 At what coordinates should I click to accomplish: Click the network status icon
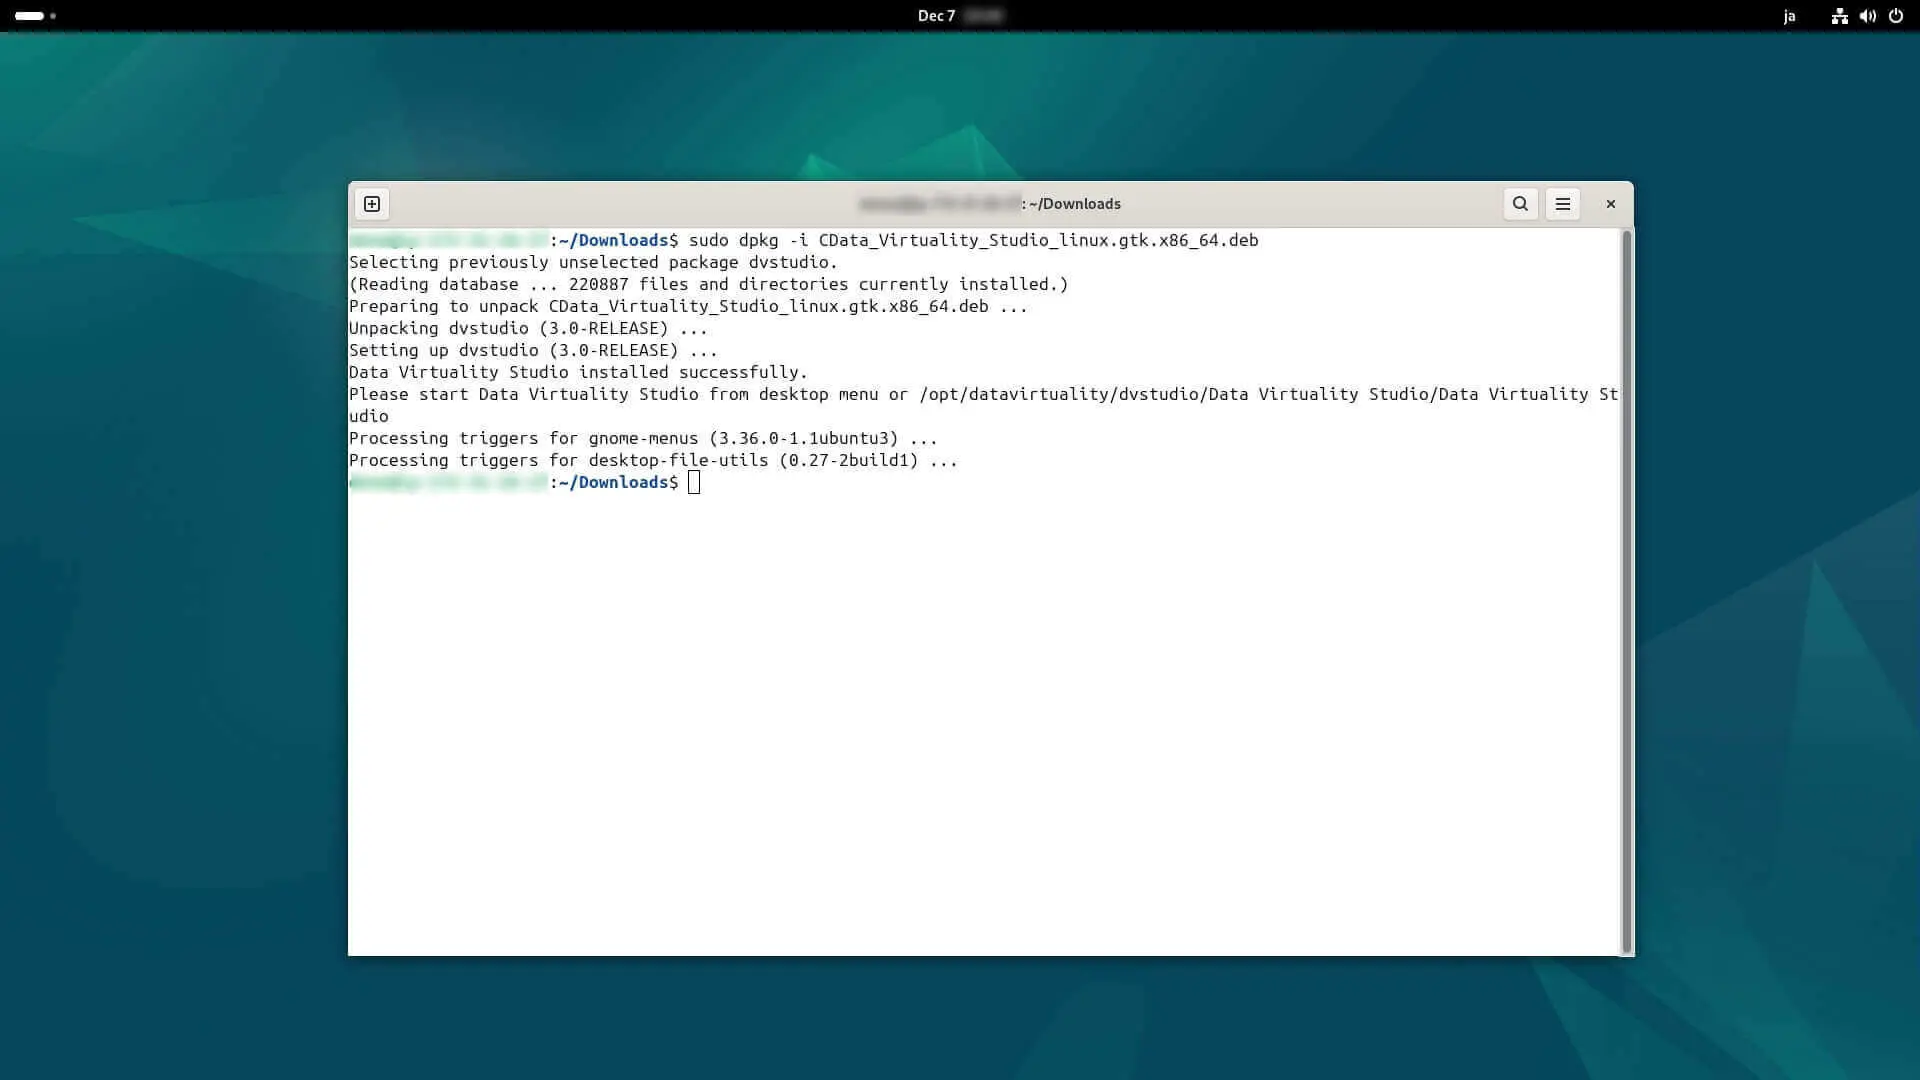(x=1839, y=16)
